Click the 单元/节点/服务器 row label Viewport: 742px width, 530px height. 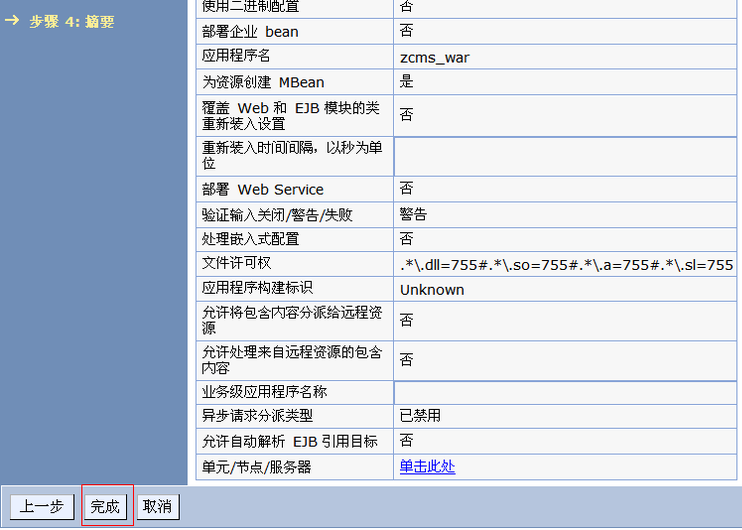click(x=257, y=467)
